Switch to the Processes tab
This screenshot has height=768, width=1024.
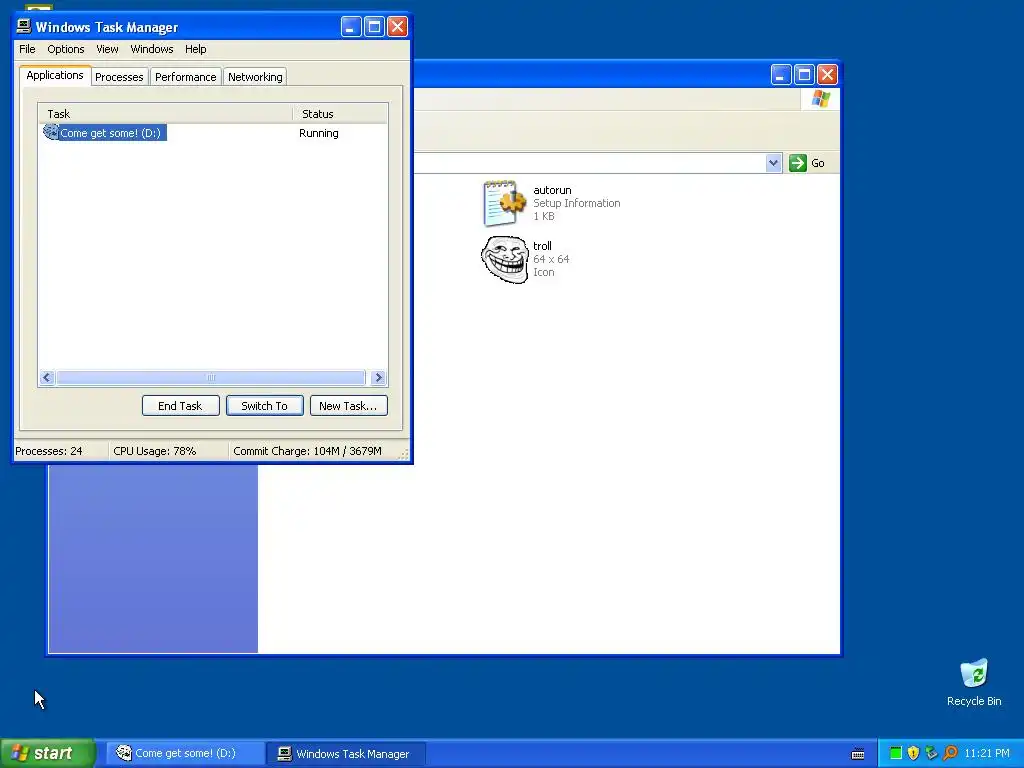pyautogui.click(x=119, y=77)
